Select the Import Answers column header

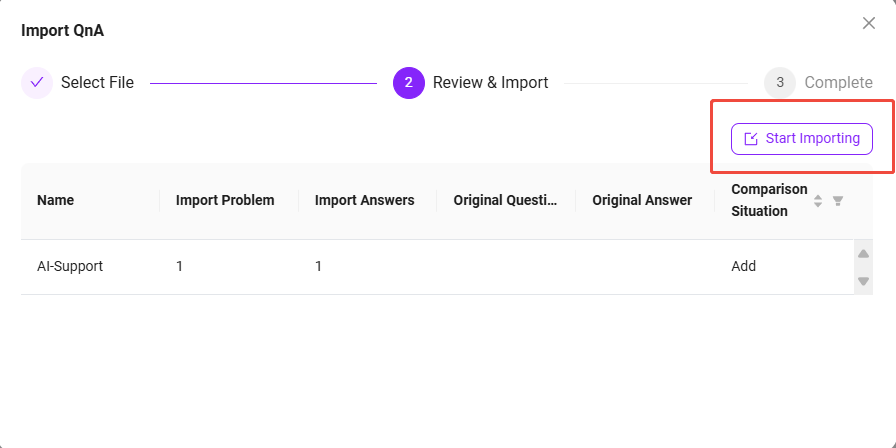click(x=364, y=200)
